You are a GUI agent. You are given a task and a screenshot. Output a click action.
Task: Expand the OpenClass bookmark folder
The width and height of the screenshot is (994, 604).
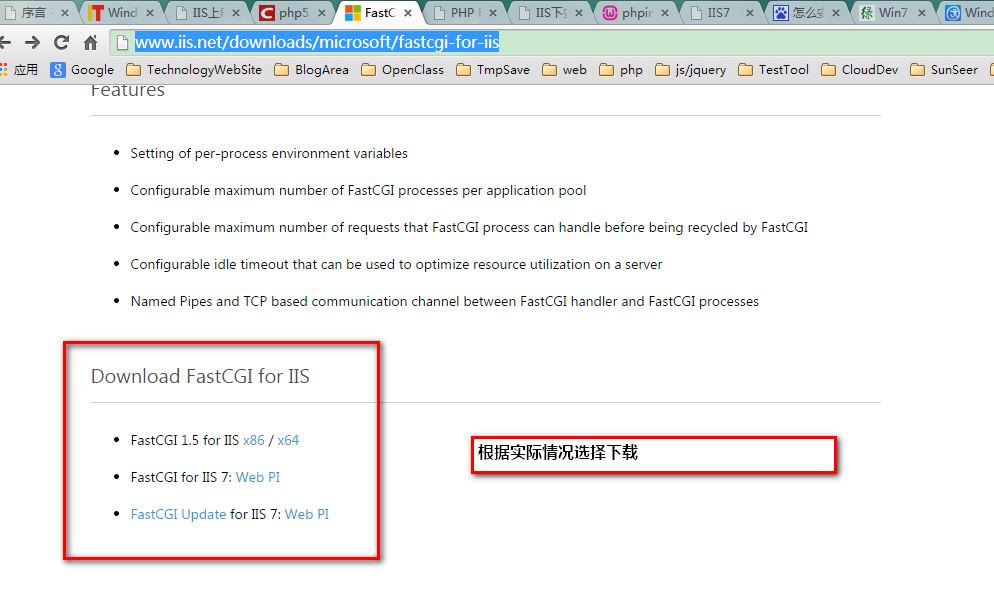[402, 70]
